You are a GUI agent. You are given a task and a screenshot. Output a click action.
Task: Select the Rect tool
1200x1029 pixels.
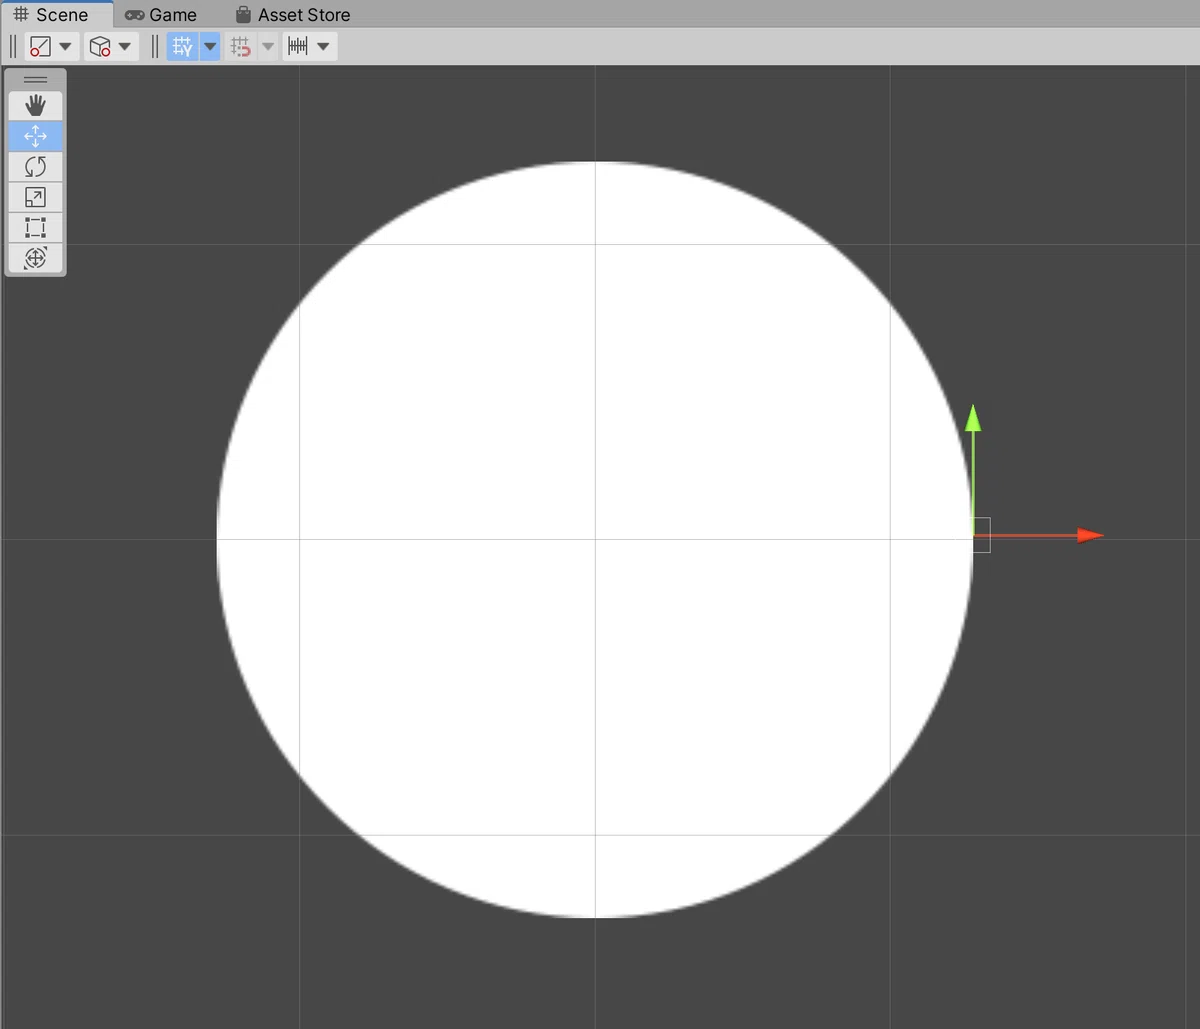pos(35,227)
